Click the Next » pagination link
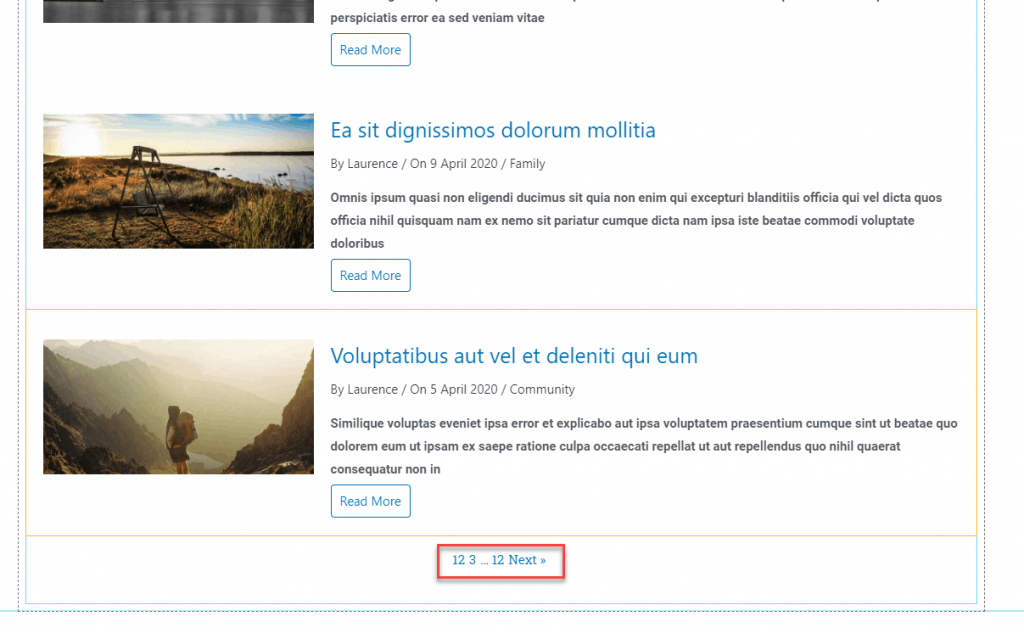 click(527, 561)
